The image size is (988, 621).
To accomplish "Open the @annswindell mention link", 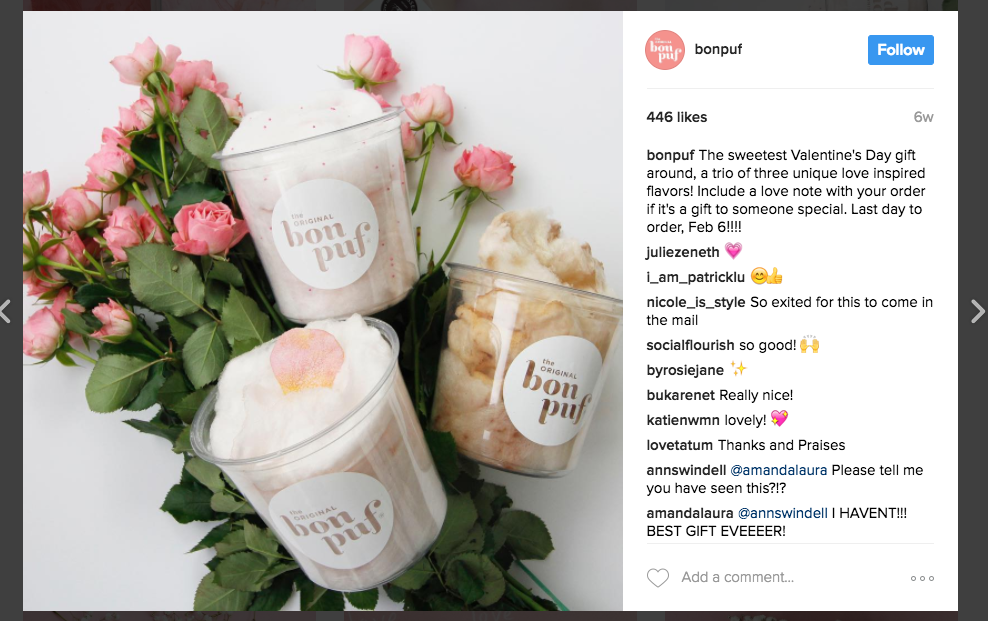I will [783, 513].
